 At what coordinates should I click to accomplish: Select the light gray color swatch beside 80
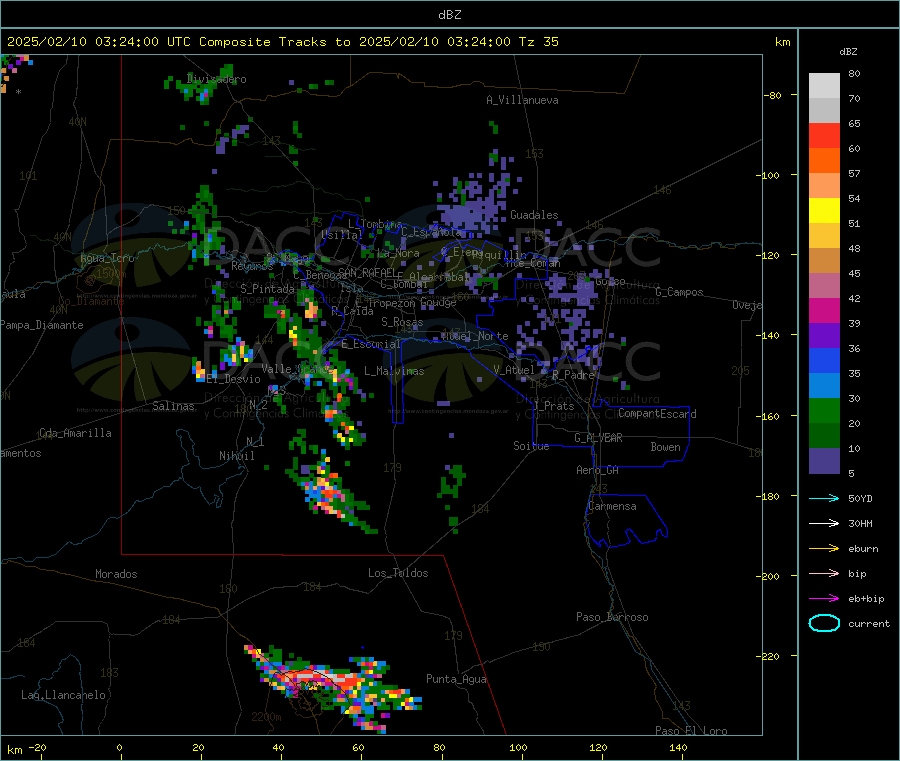(824, 86)
